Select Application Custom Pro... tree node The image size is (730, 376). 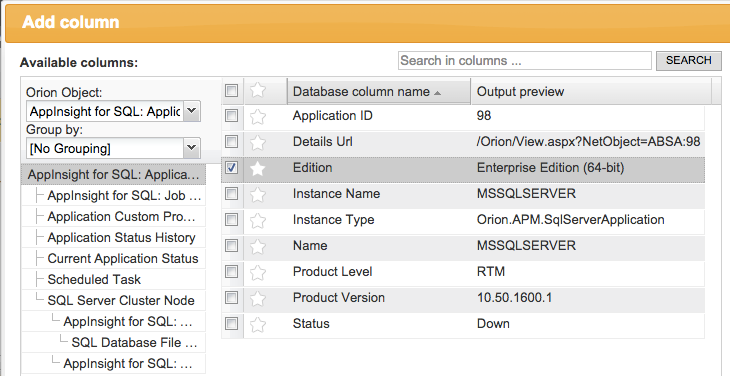coord(122,217)
